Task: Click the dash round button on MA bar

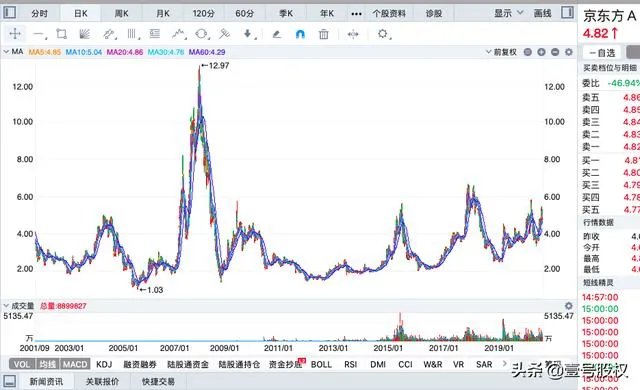Action: point(555,52)
